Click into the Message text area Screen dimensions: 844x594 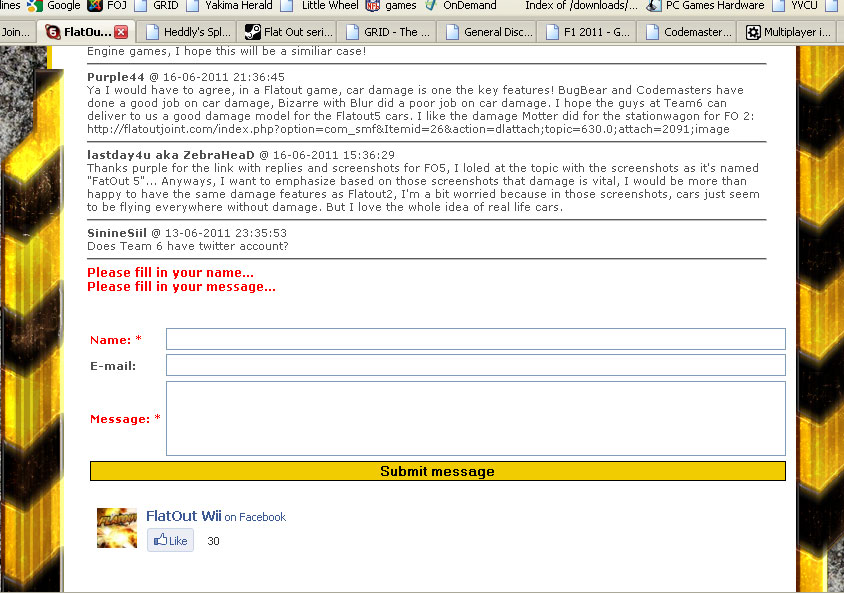476,419
